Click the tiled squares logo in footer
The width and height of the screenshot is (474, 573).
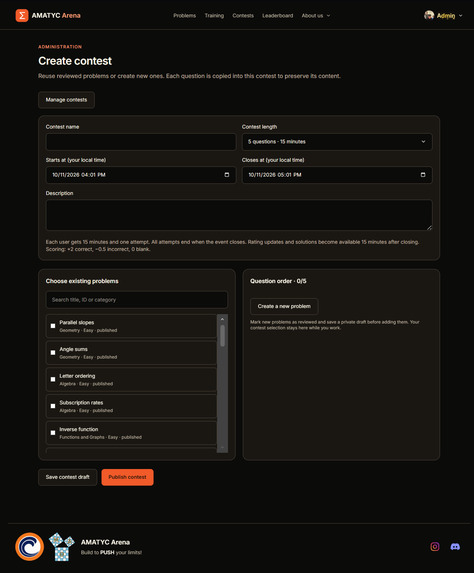tap(62, 547)
